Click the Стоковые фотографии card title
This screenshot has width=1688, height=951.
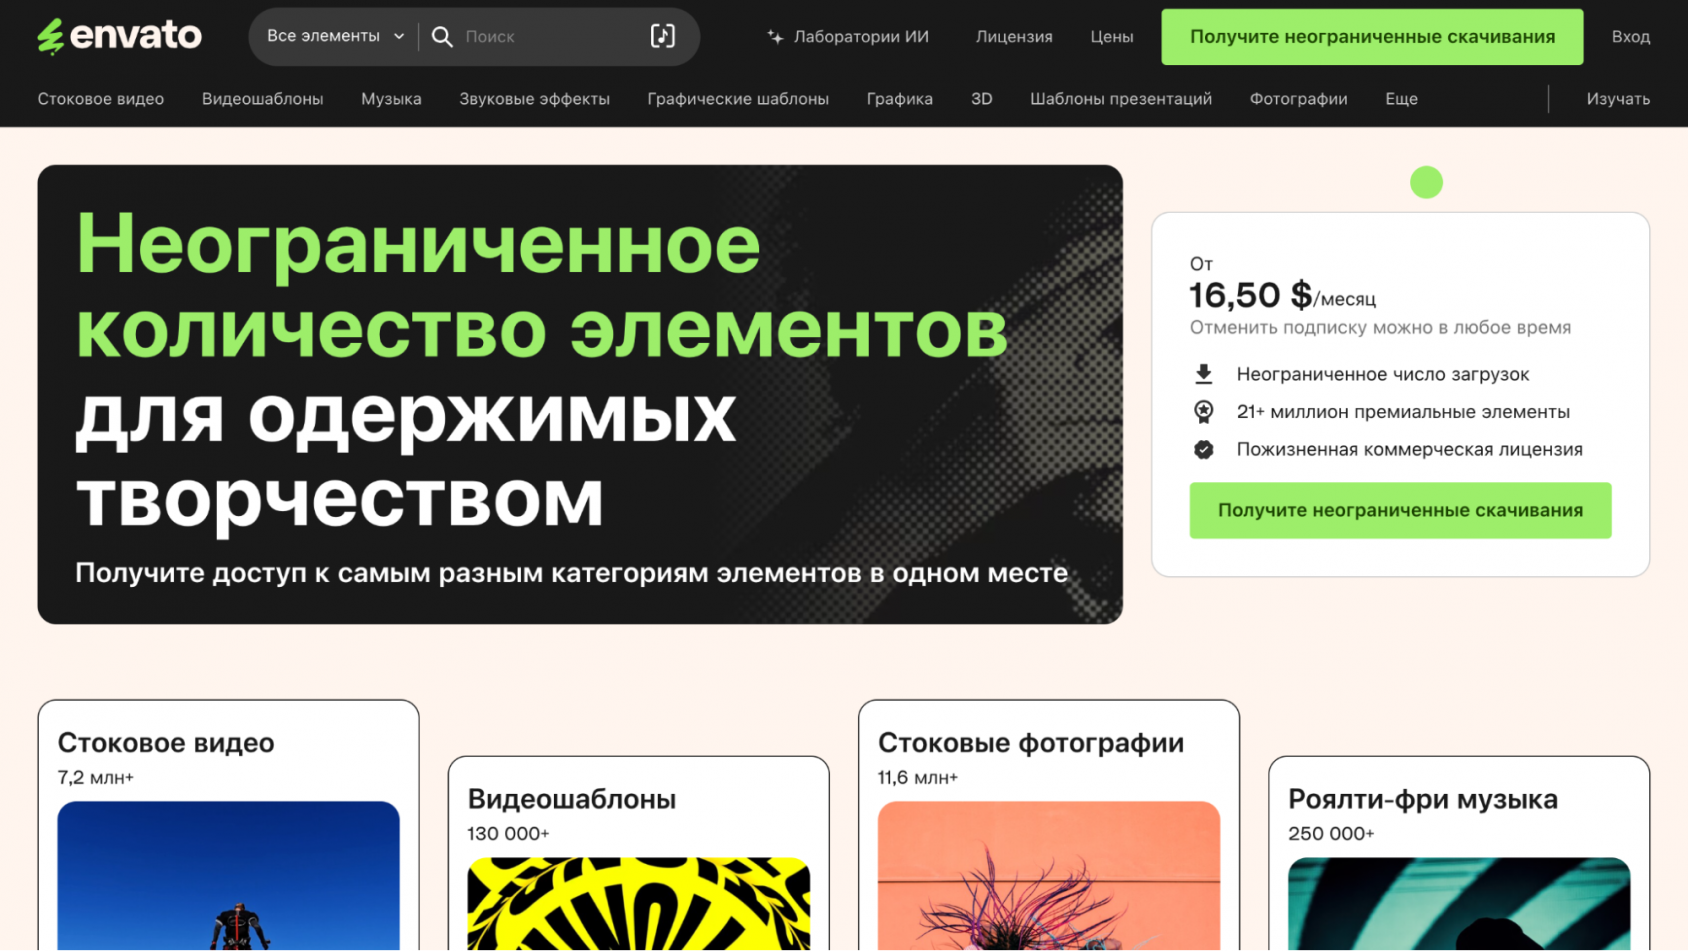tap(1031, 743)
